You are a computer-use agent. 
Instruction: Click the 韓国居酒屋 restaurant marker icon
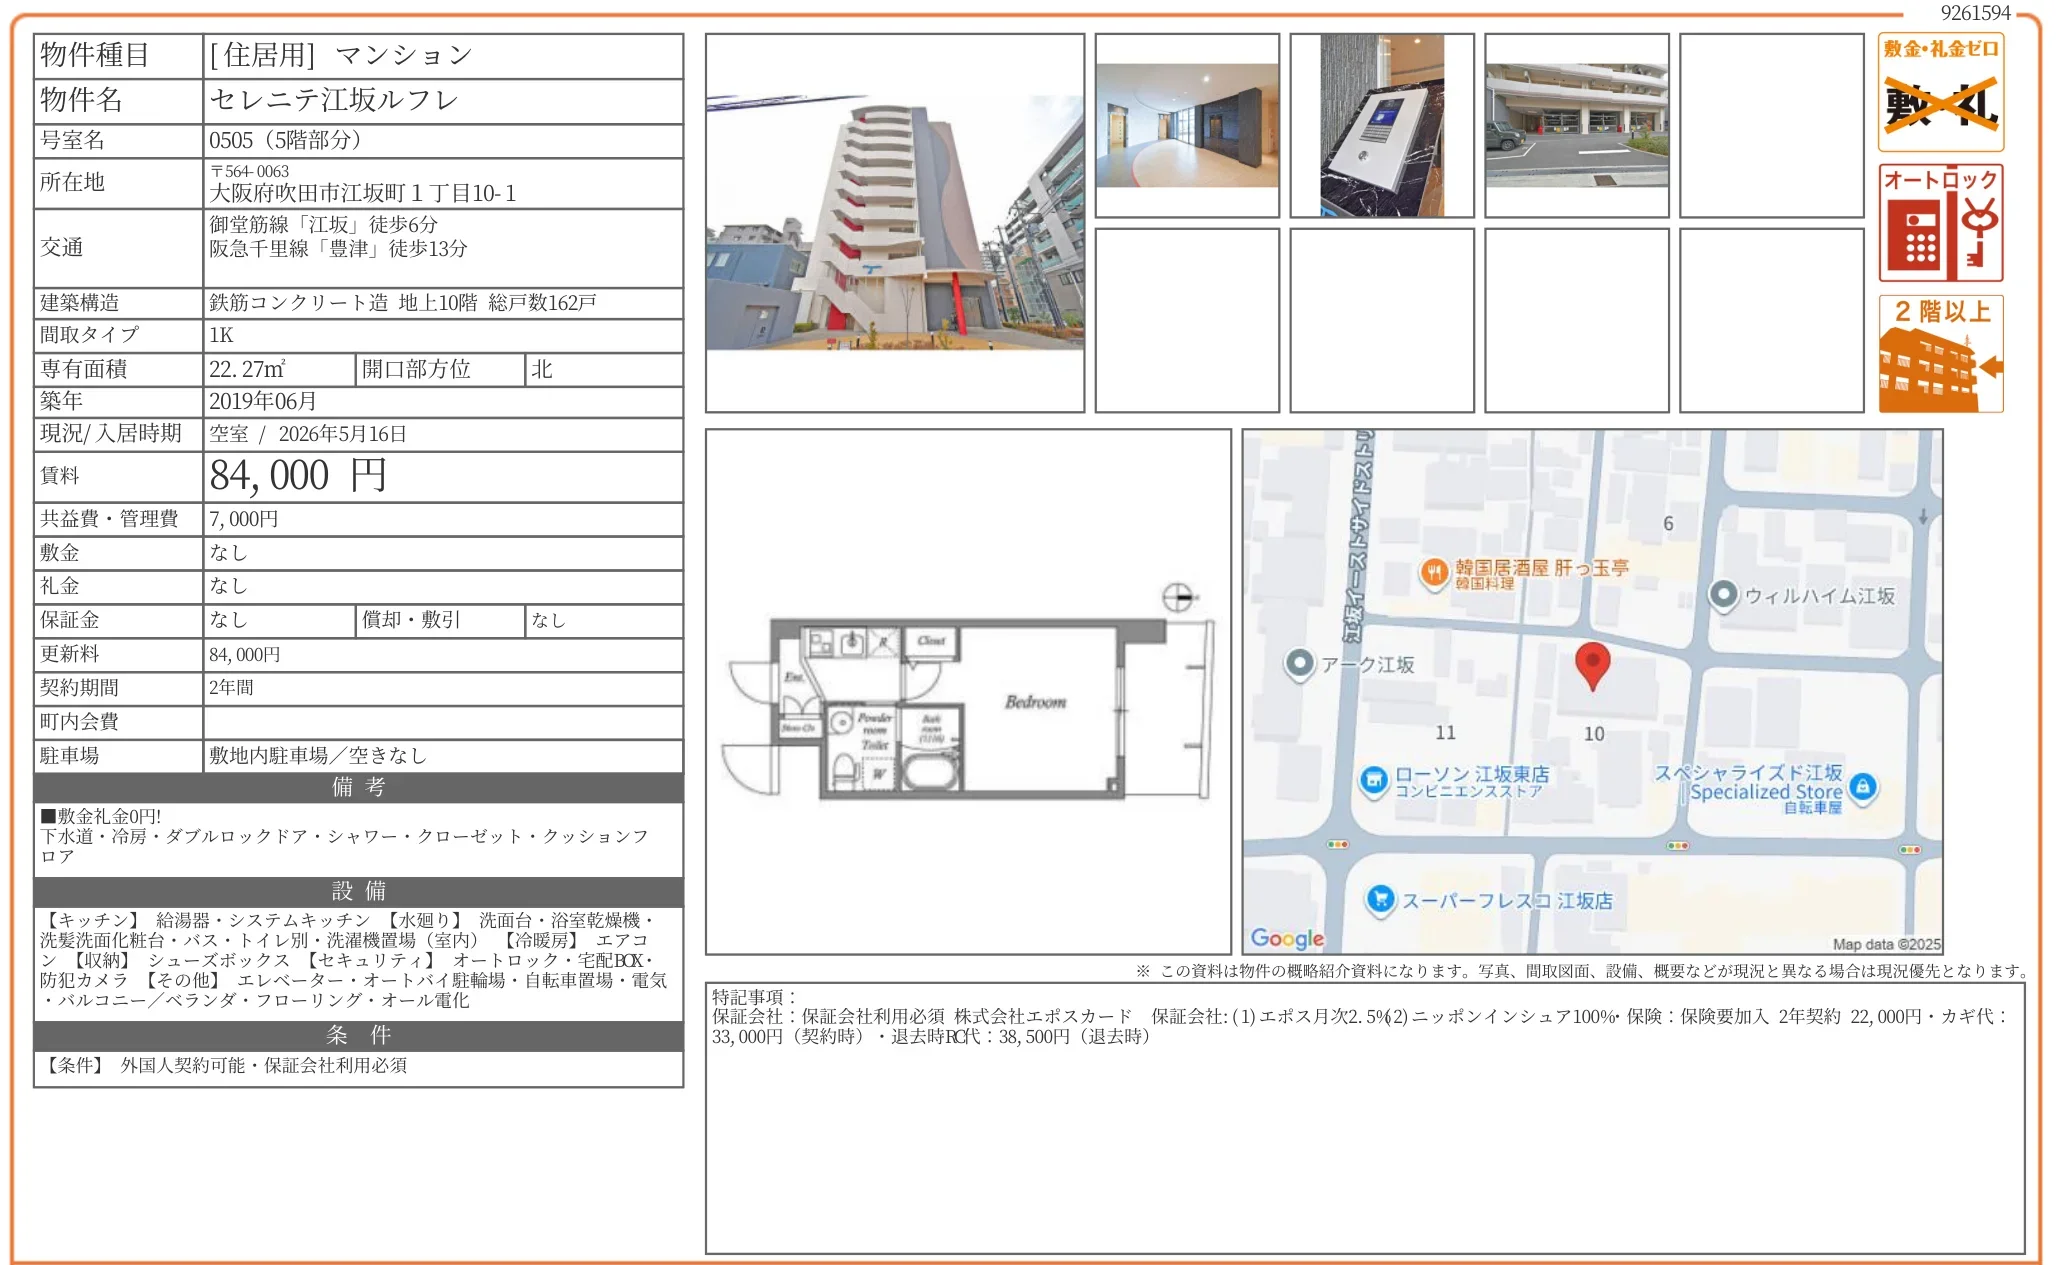[x=1434, y=573]
